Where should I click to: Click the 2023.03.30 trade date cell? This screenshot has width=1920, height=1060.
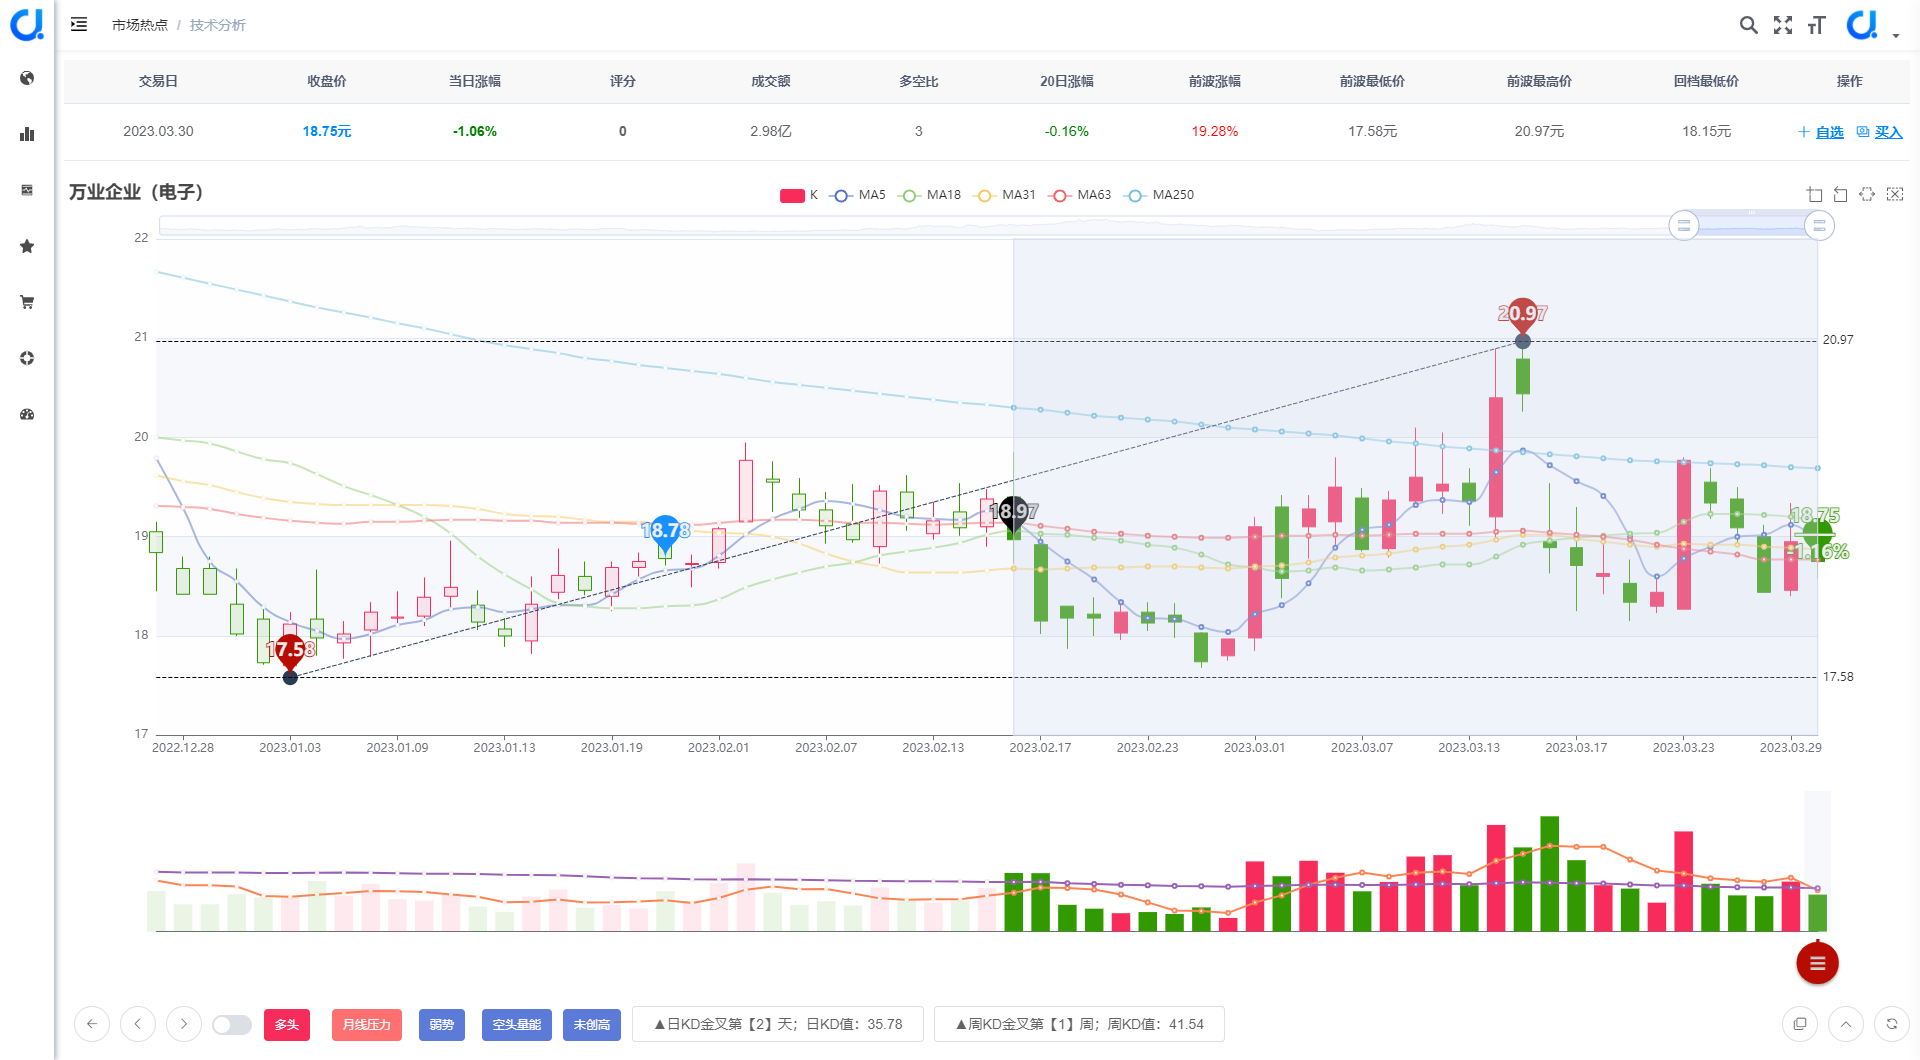[x=158, y=131]
